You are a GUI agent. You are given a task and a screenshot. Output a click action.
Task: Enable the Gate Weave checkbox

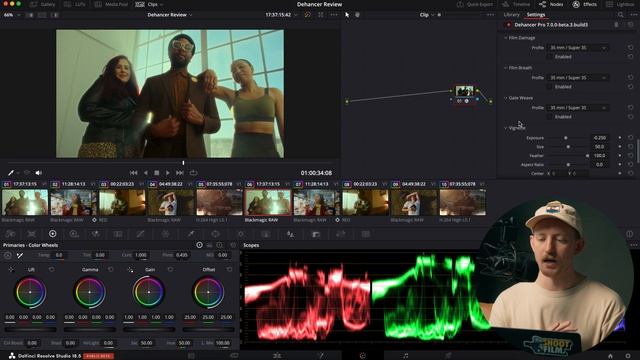click(550, 117)
